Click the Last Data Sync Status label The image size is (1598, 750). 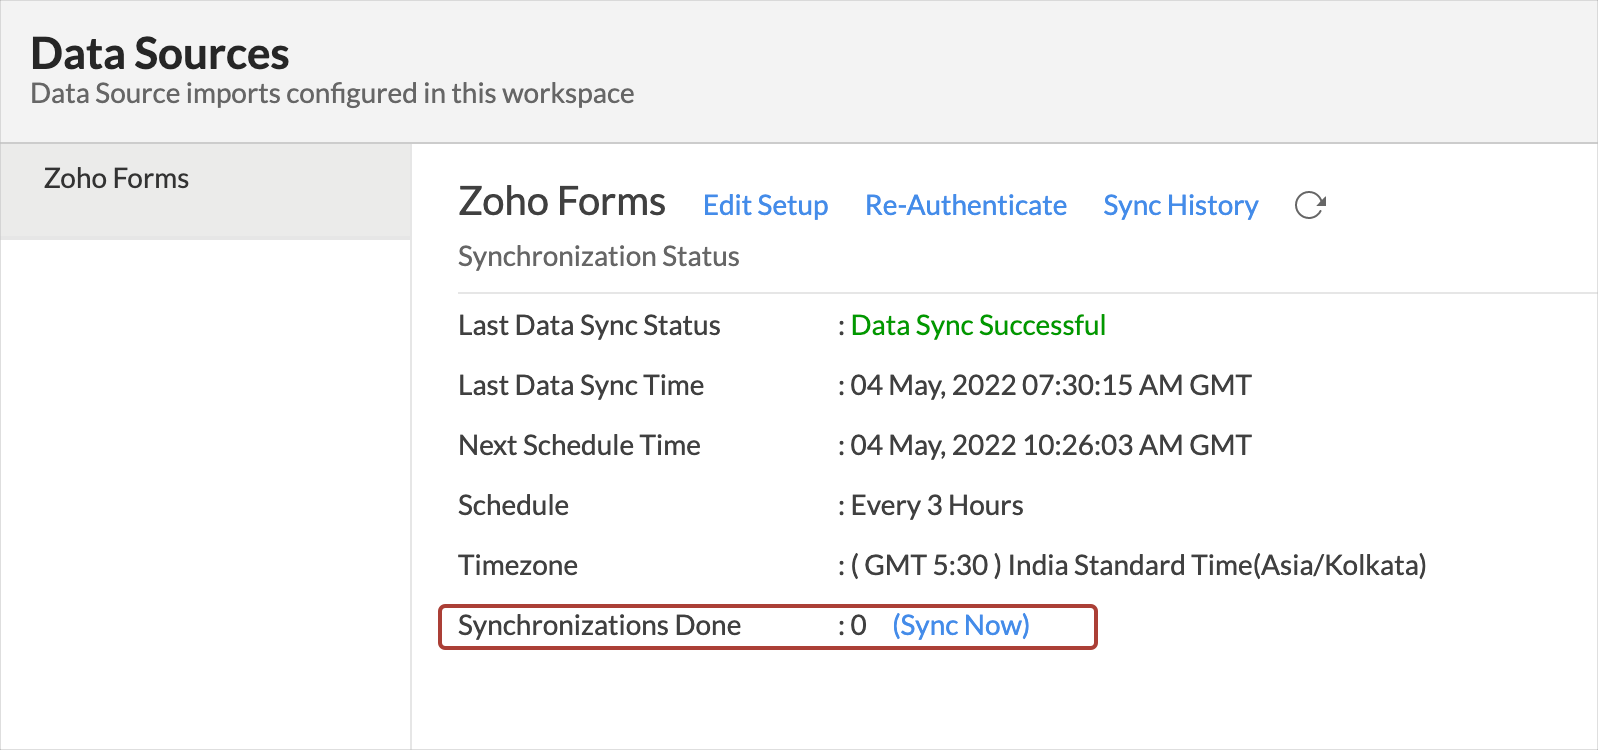pos(589,325)
